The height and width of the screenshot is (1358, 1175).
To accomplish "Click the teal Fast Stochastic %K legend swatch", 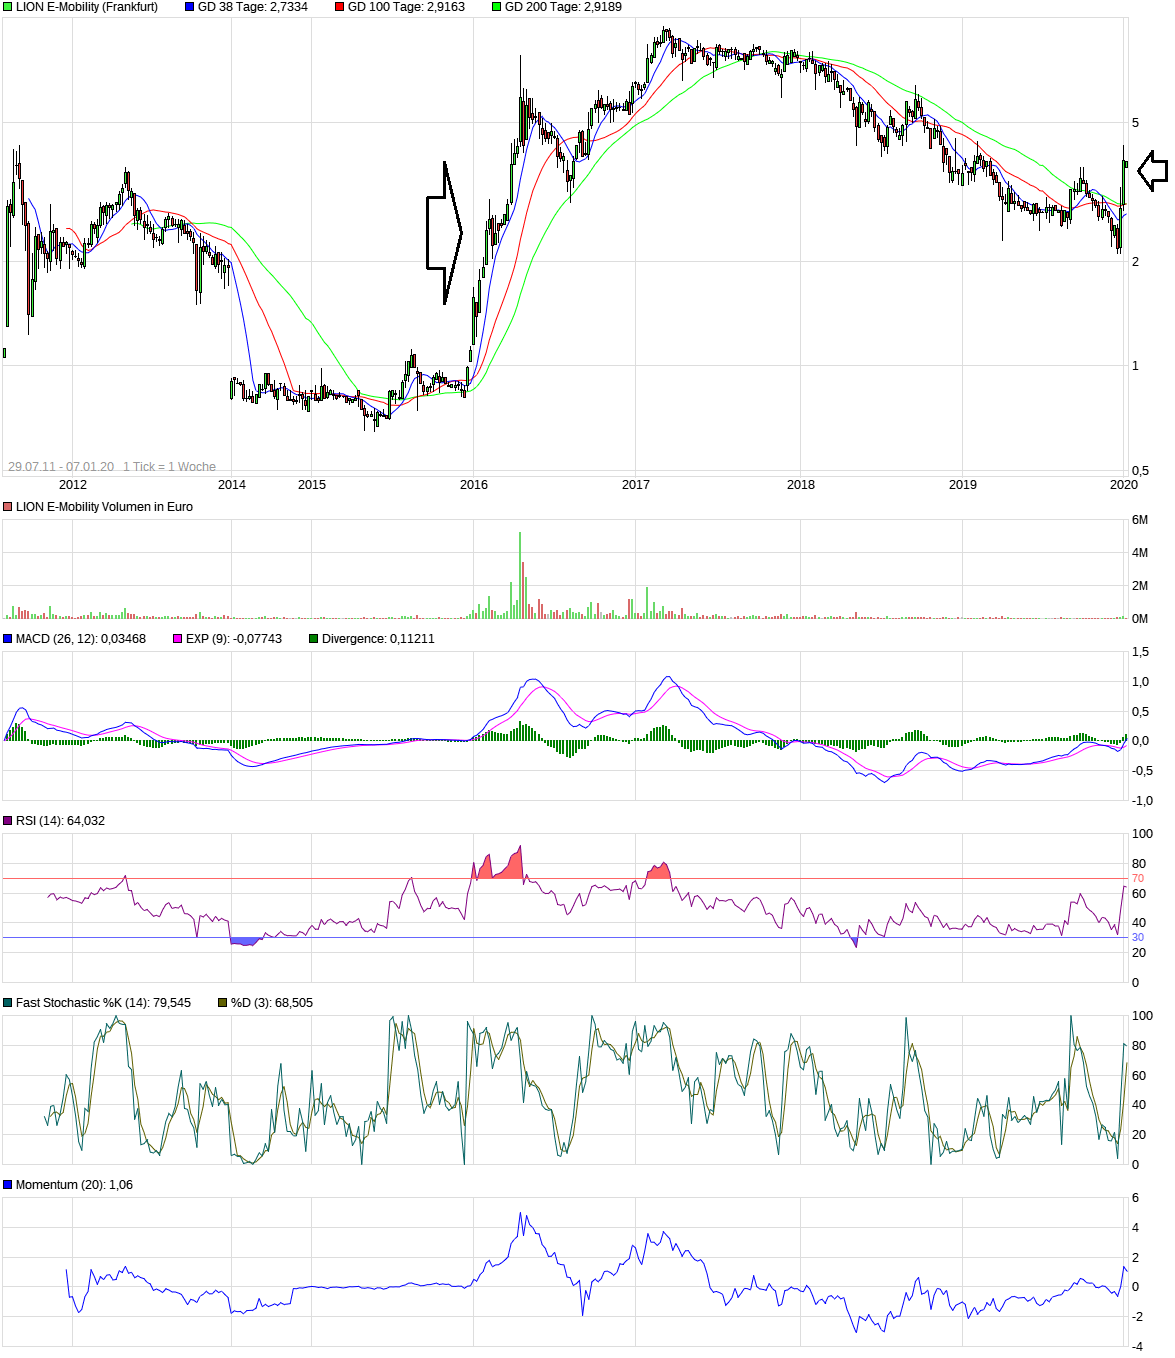I will tap(8, 1003).
